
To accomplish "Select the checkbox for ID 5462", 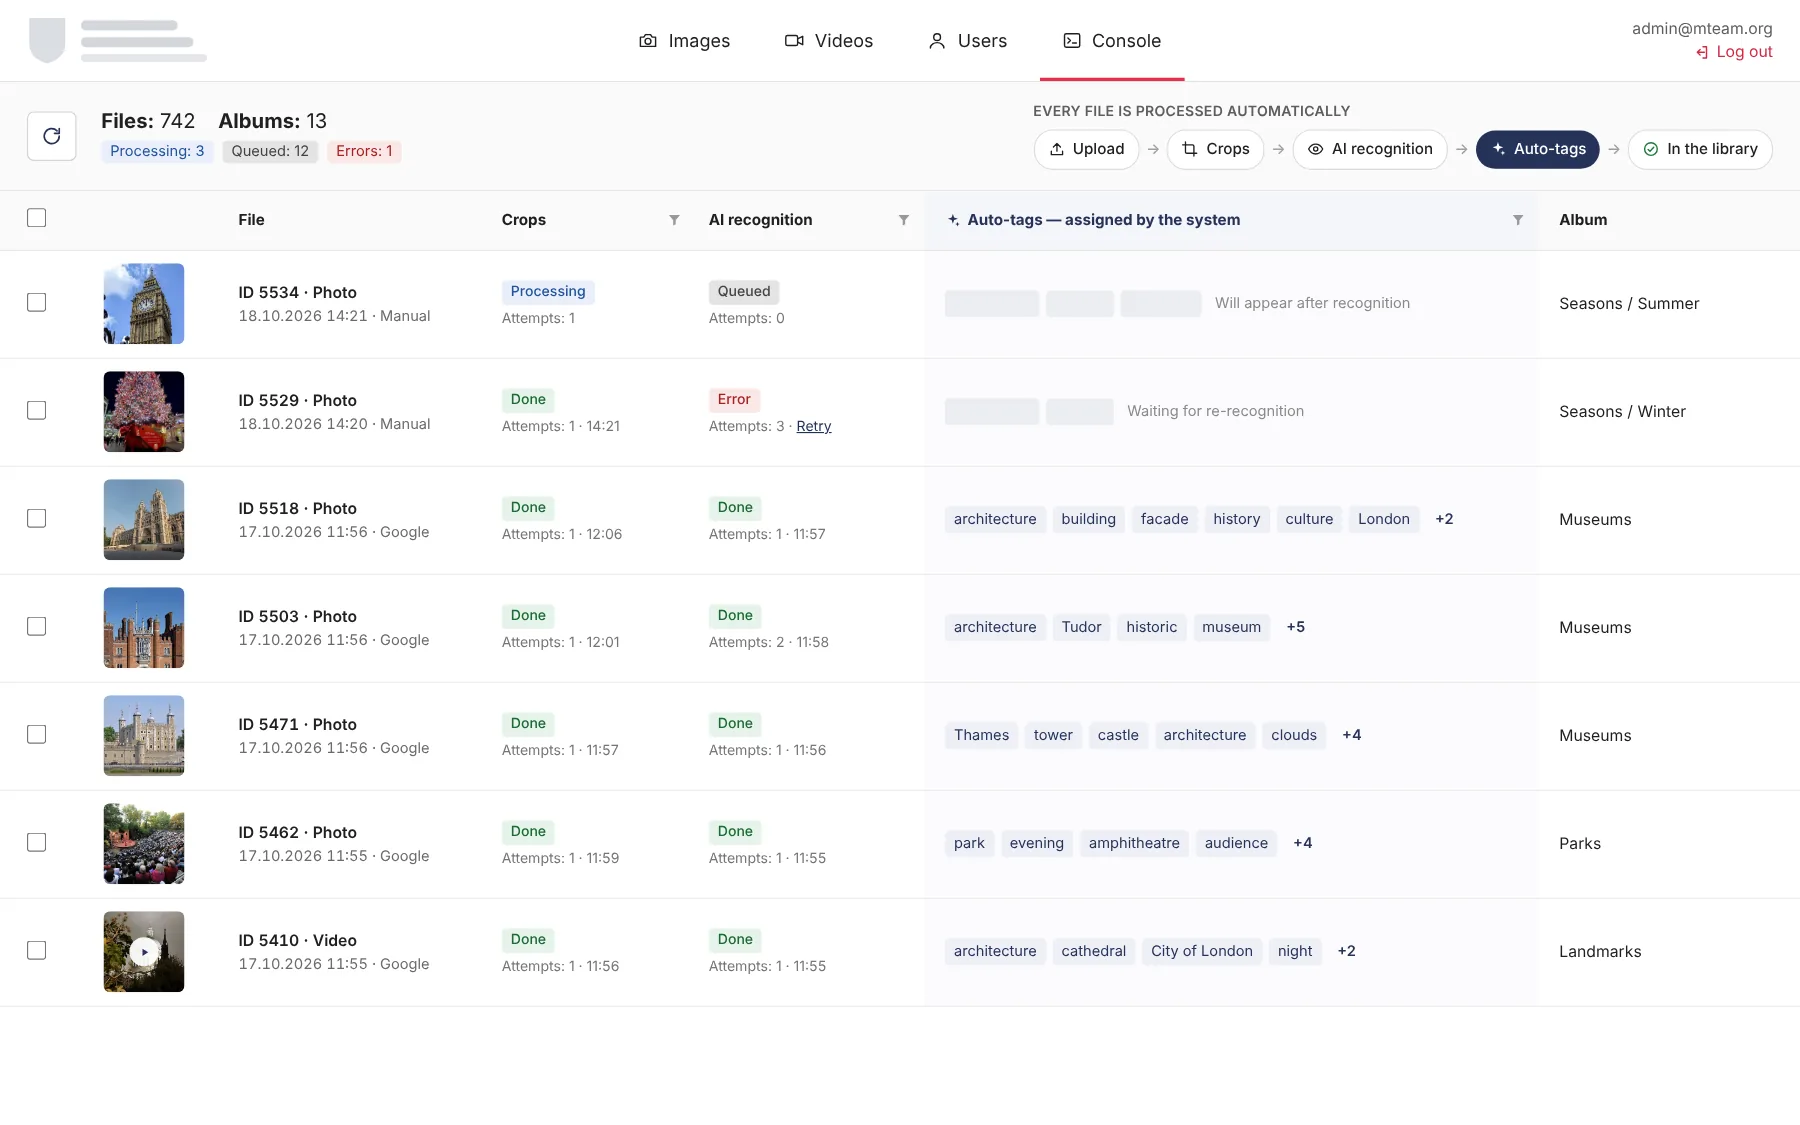I will 37,842.
